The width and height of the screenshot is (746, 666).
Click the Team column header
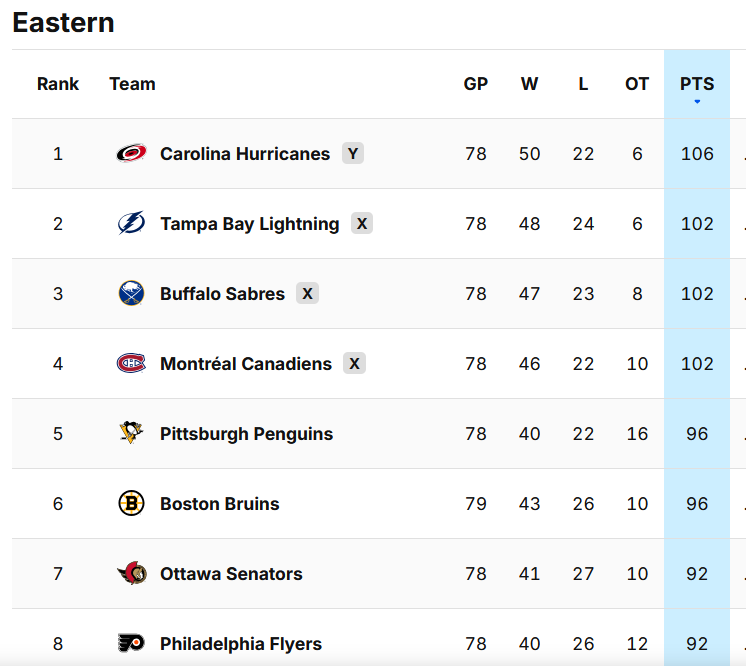(132, 84)
